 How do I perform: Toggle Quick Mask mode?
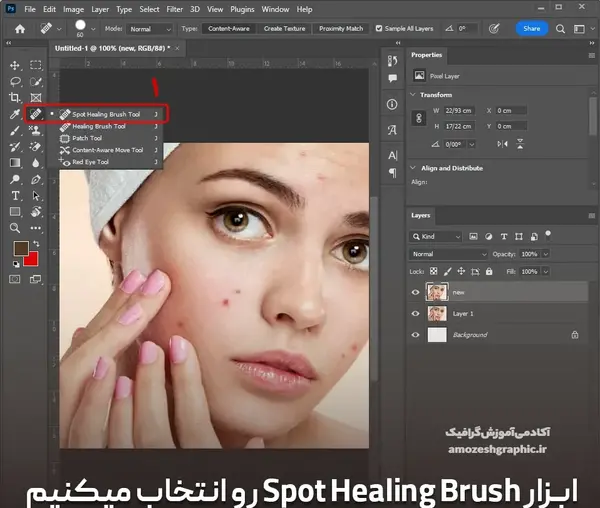click(x=15, y=279)
